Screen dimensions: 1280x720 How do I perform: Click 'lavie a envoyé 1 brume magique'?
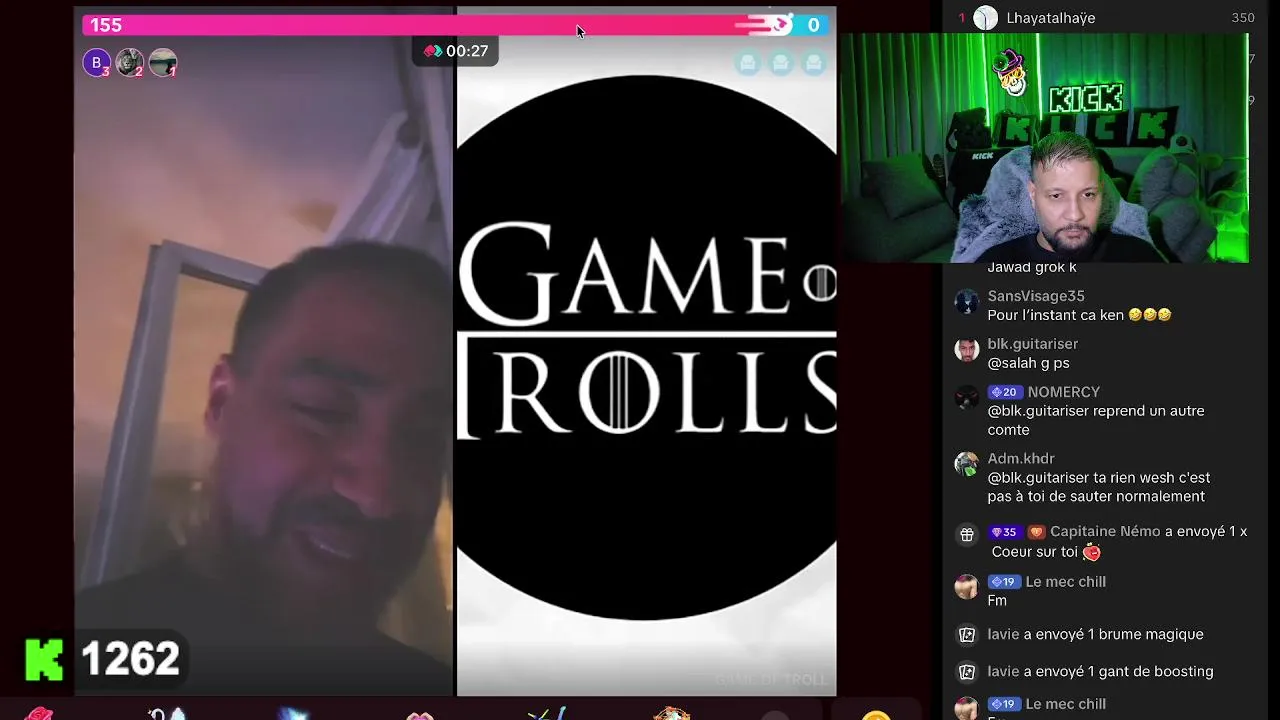(1095, 634)
